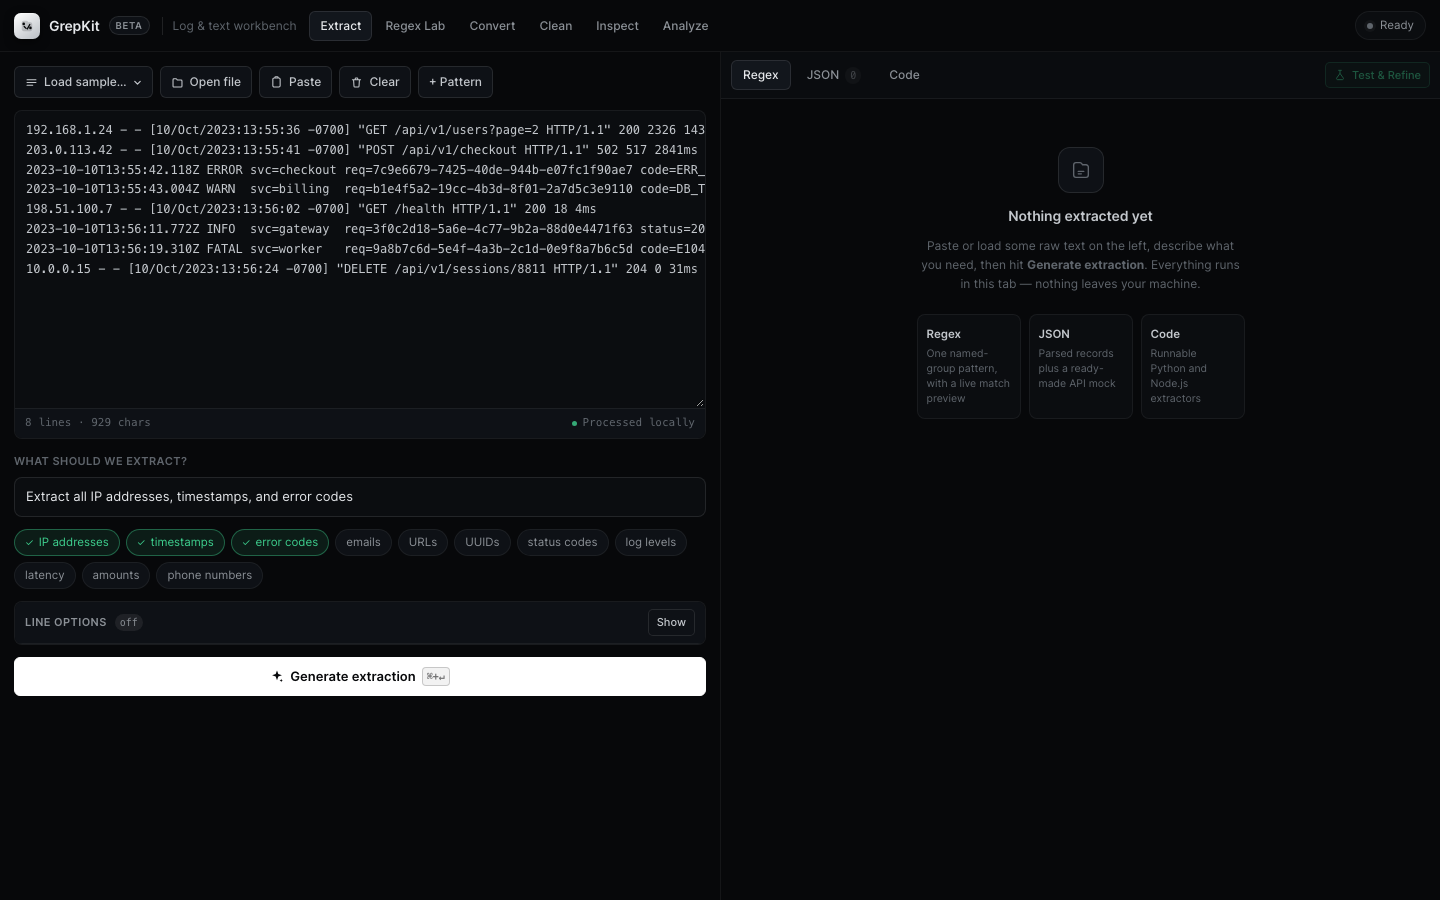Click the log line starting 192.168.1.24

[x=365, y=130]
